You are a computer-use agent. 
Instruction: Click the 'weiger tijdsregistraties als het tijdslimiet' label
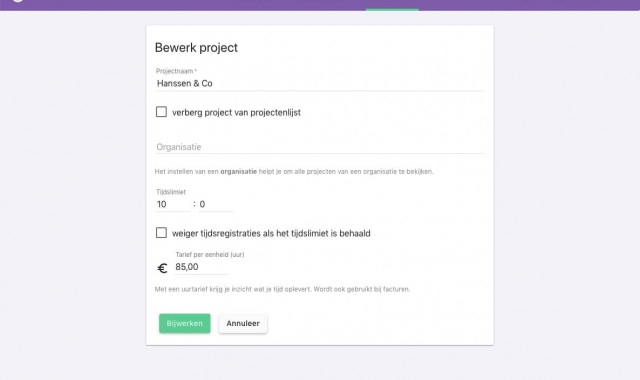point(271,233)
